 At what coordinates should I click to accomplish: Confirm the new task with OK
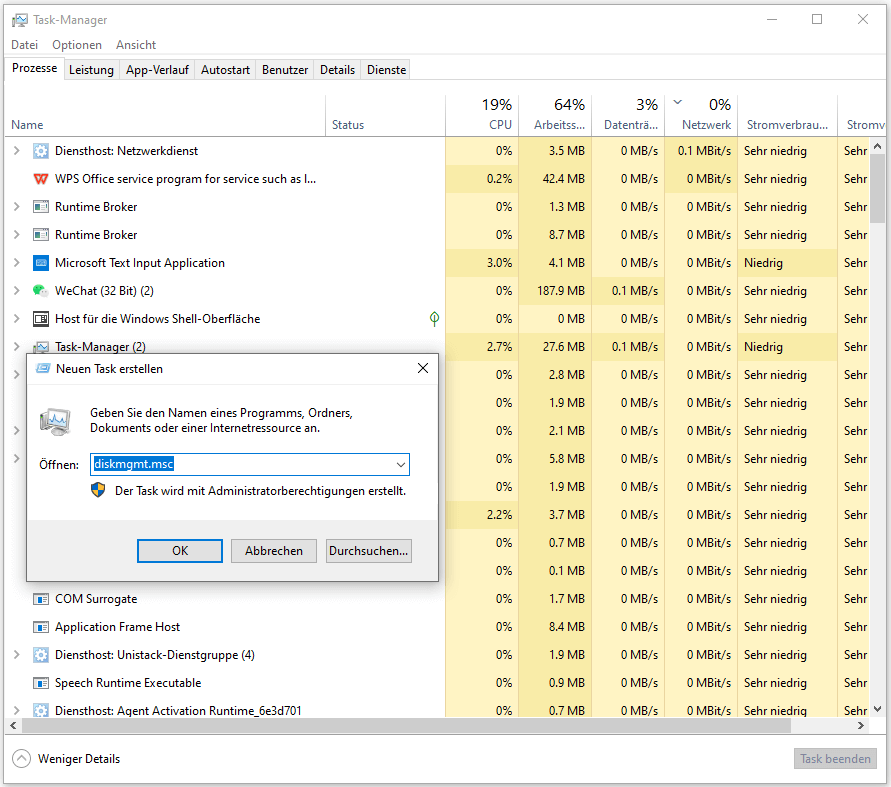179,550
